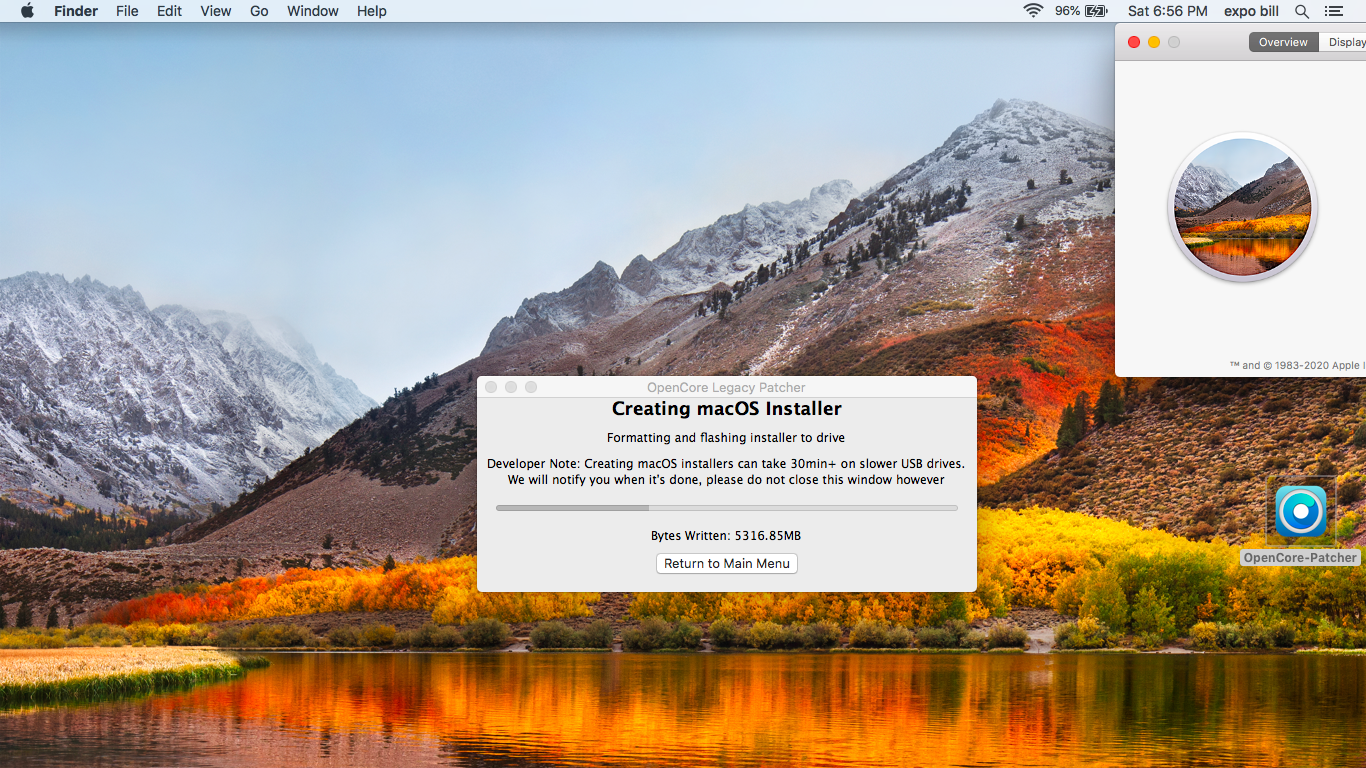Click the OpenCore-Patcher icon label

tap(1300, 558)
